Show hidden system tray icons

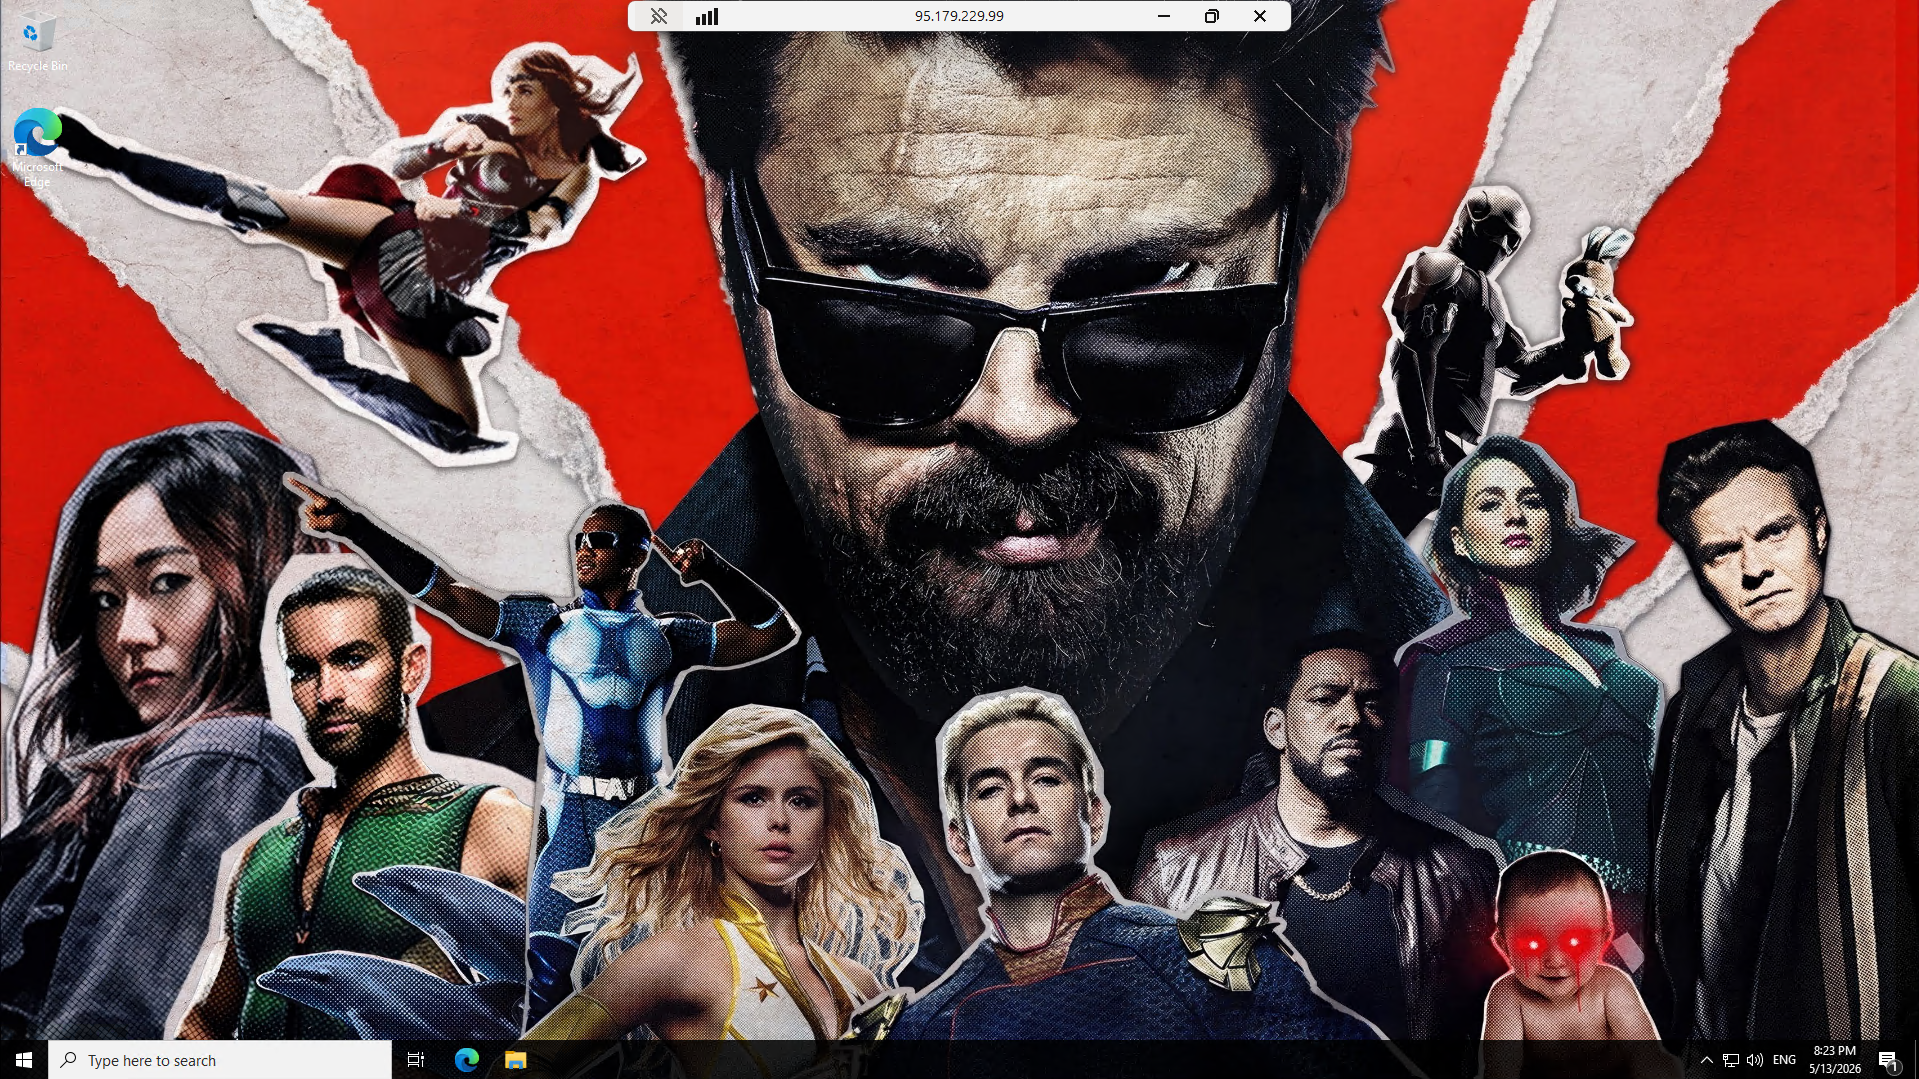1707,1060
